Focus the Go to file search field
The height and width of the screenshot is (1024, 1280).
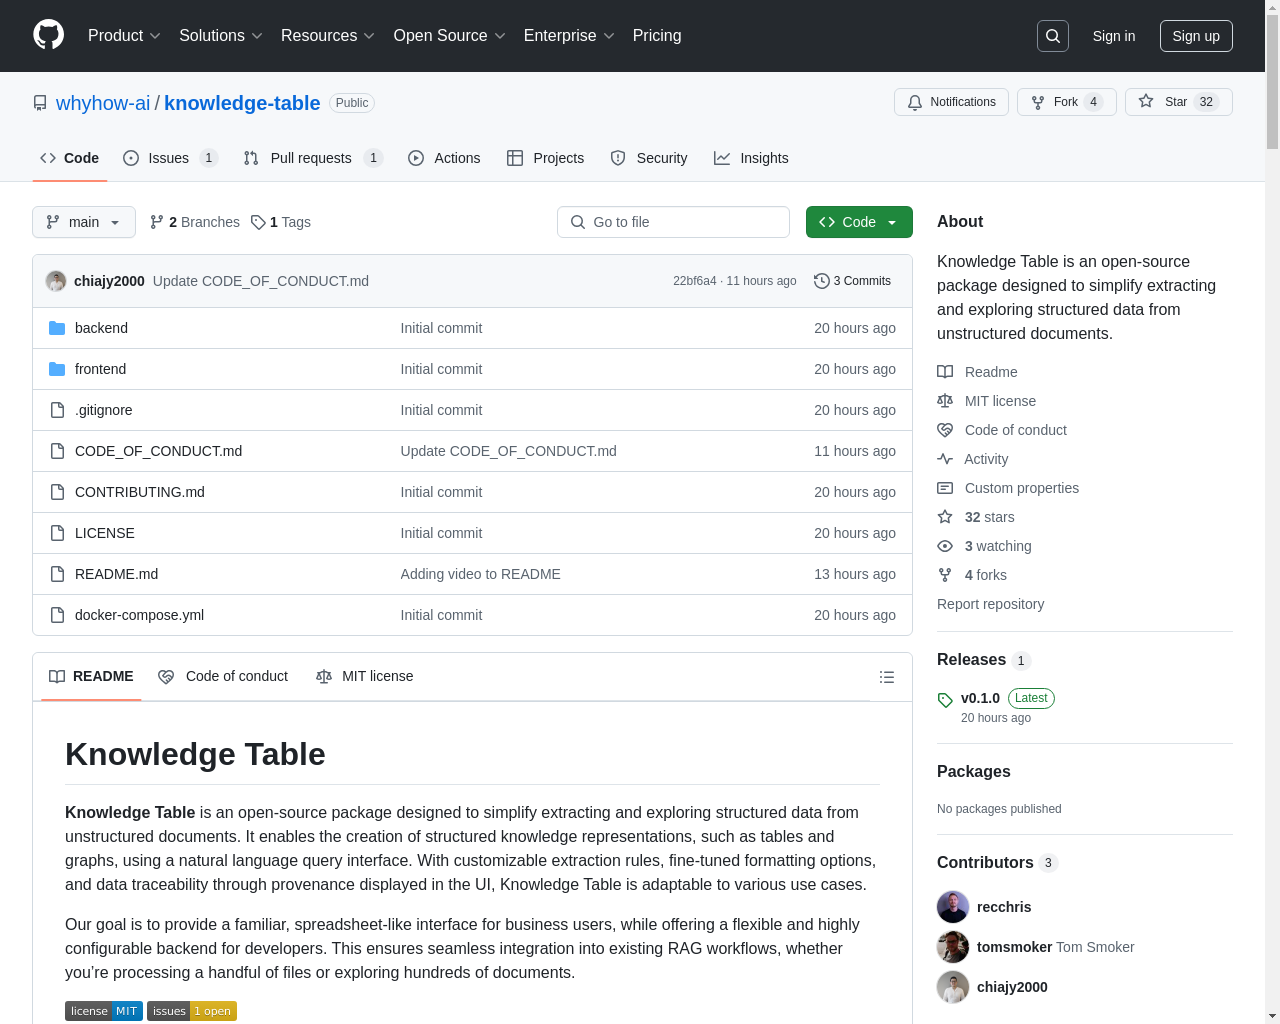click(x=673, y=222)
